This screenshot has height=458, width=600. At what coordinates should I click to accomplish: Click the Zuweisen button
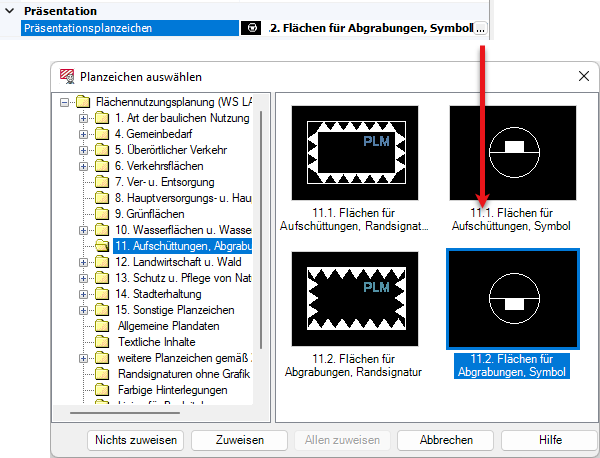[239, 440]
